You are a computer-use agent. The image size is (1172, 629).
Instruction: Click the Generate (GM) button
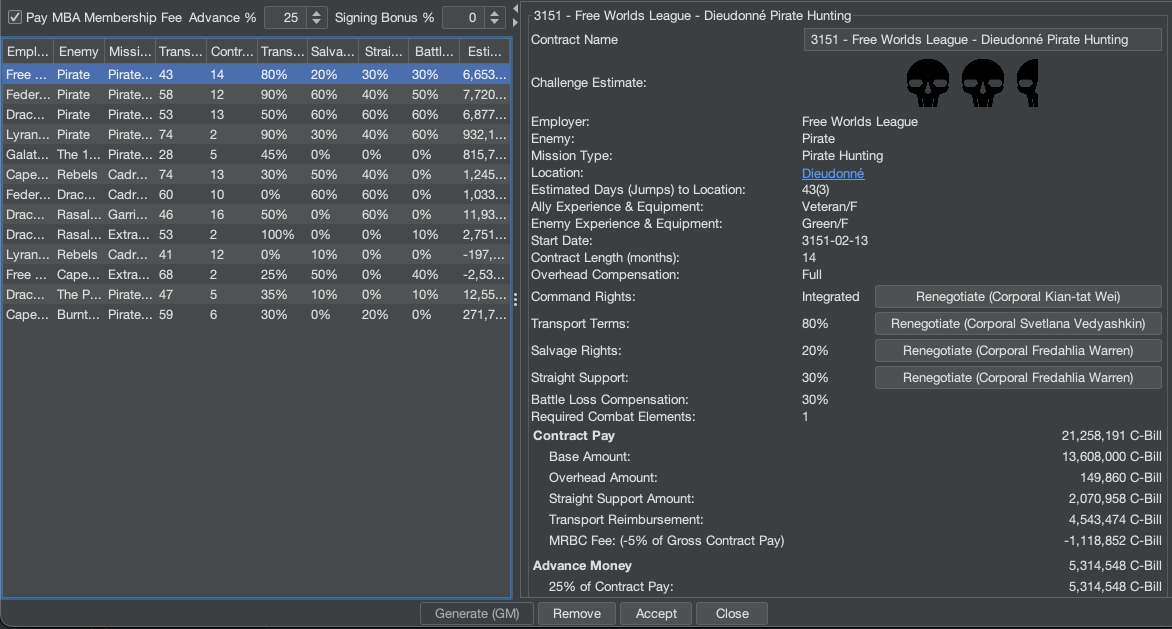(x=477, y=613)
